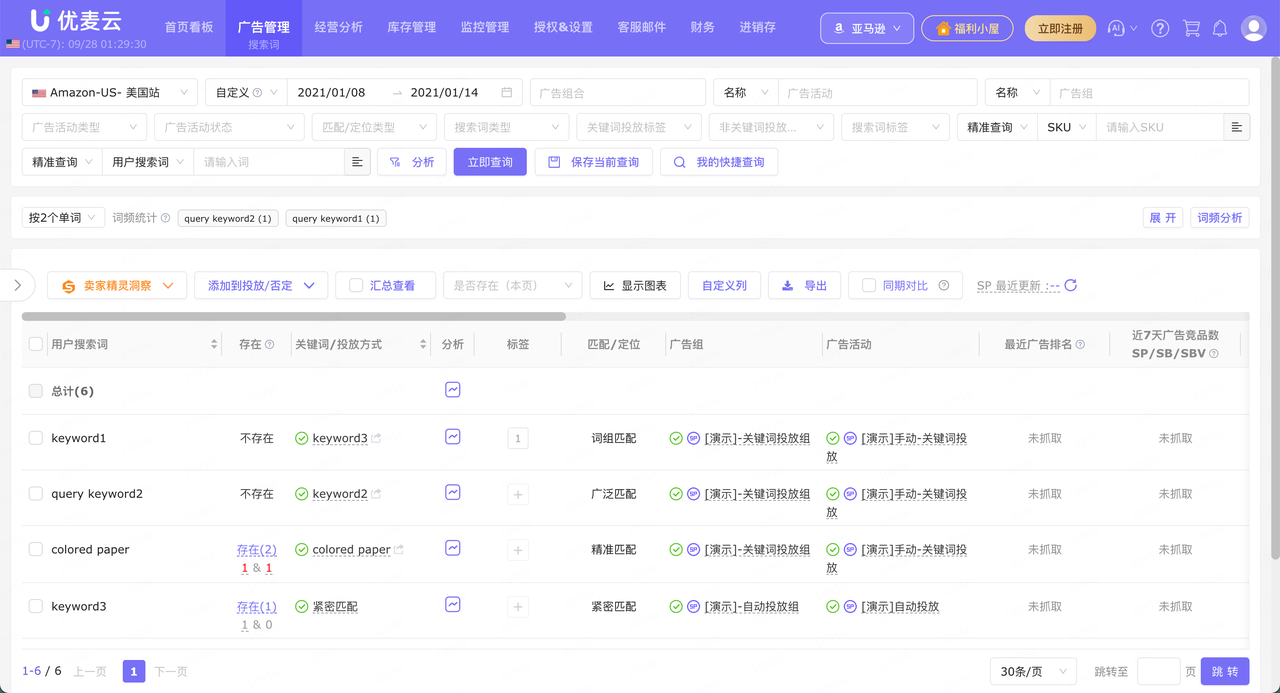This screenshot has height=693, width=1280.
Task: Refresh SP latest update
Action: (x=1071, y=285)
